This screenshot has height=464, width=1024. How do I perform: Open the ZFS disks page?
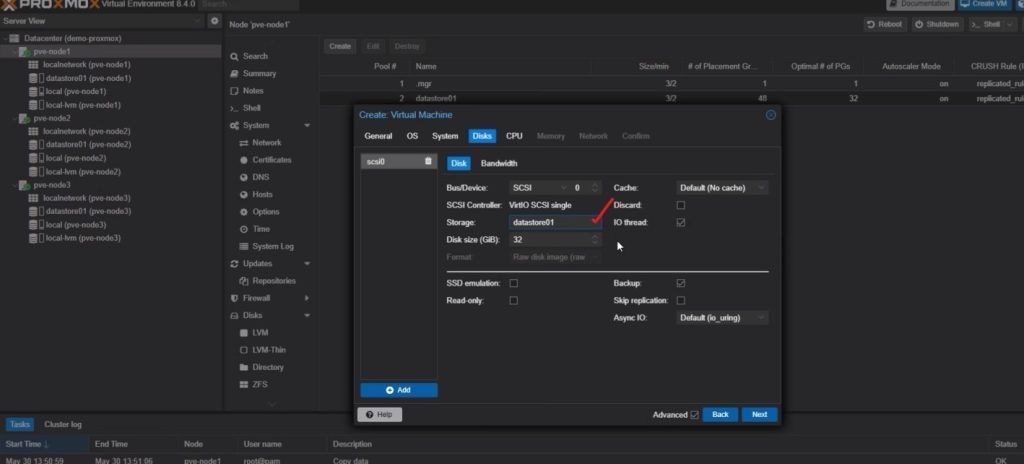pyautogui.click(x=260, y=384)
